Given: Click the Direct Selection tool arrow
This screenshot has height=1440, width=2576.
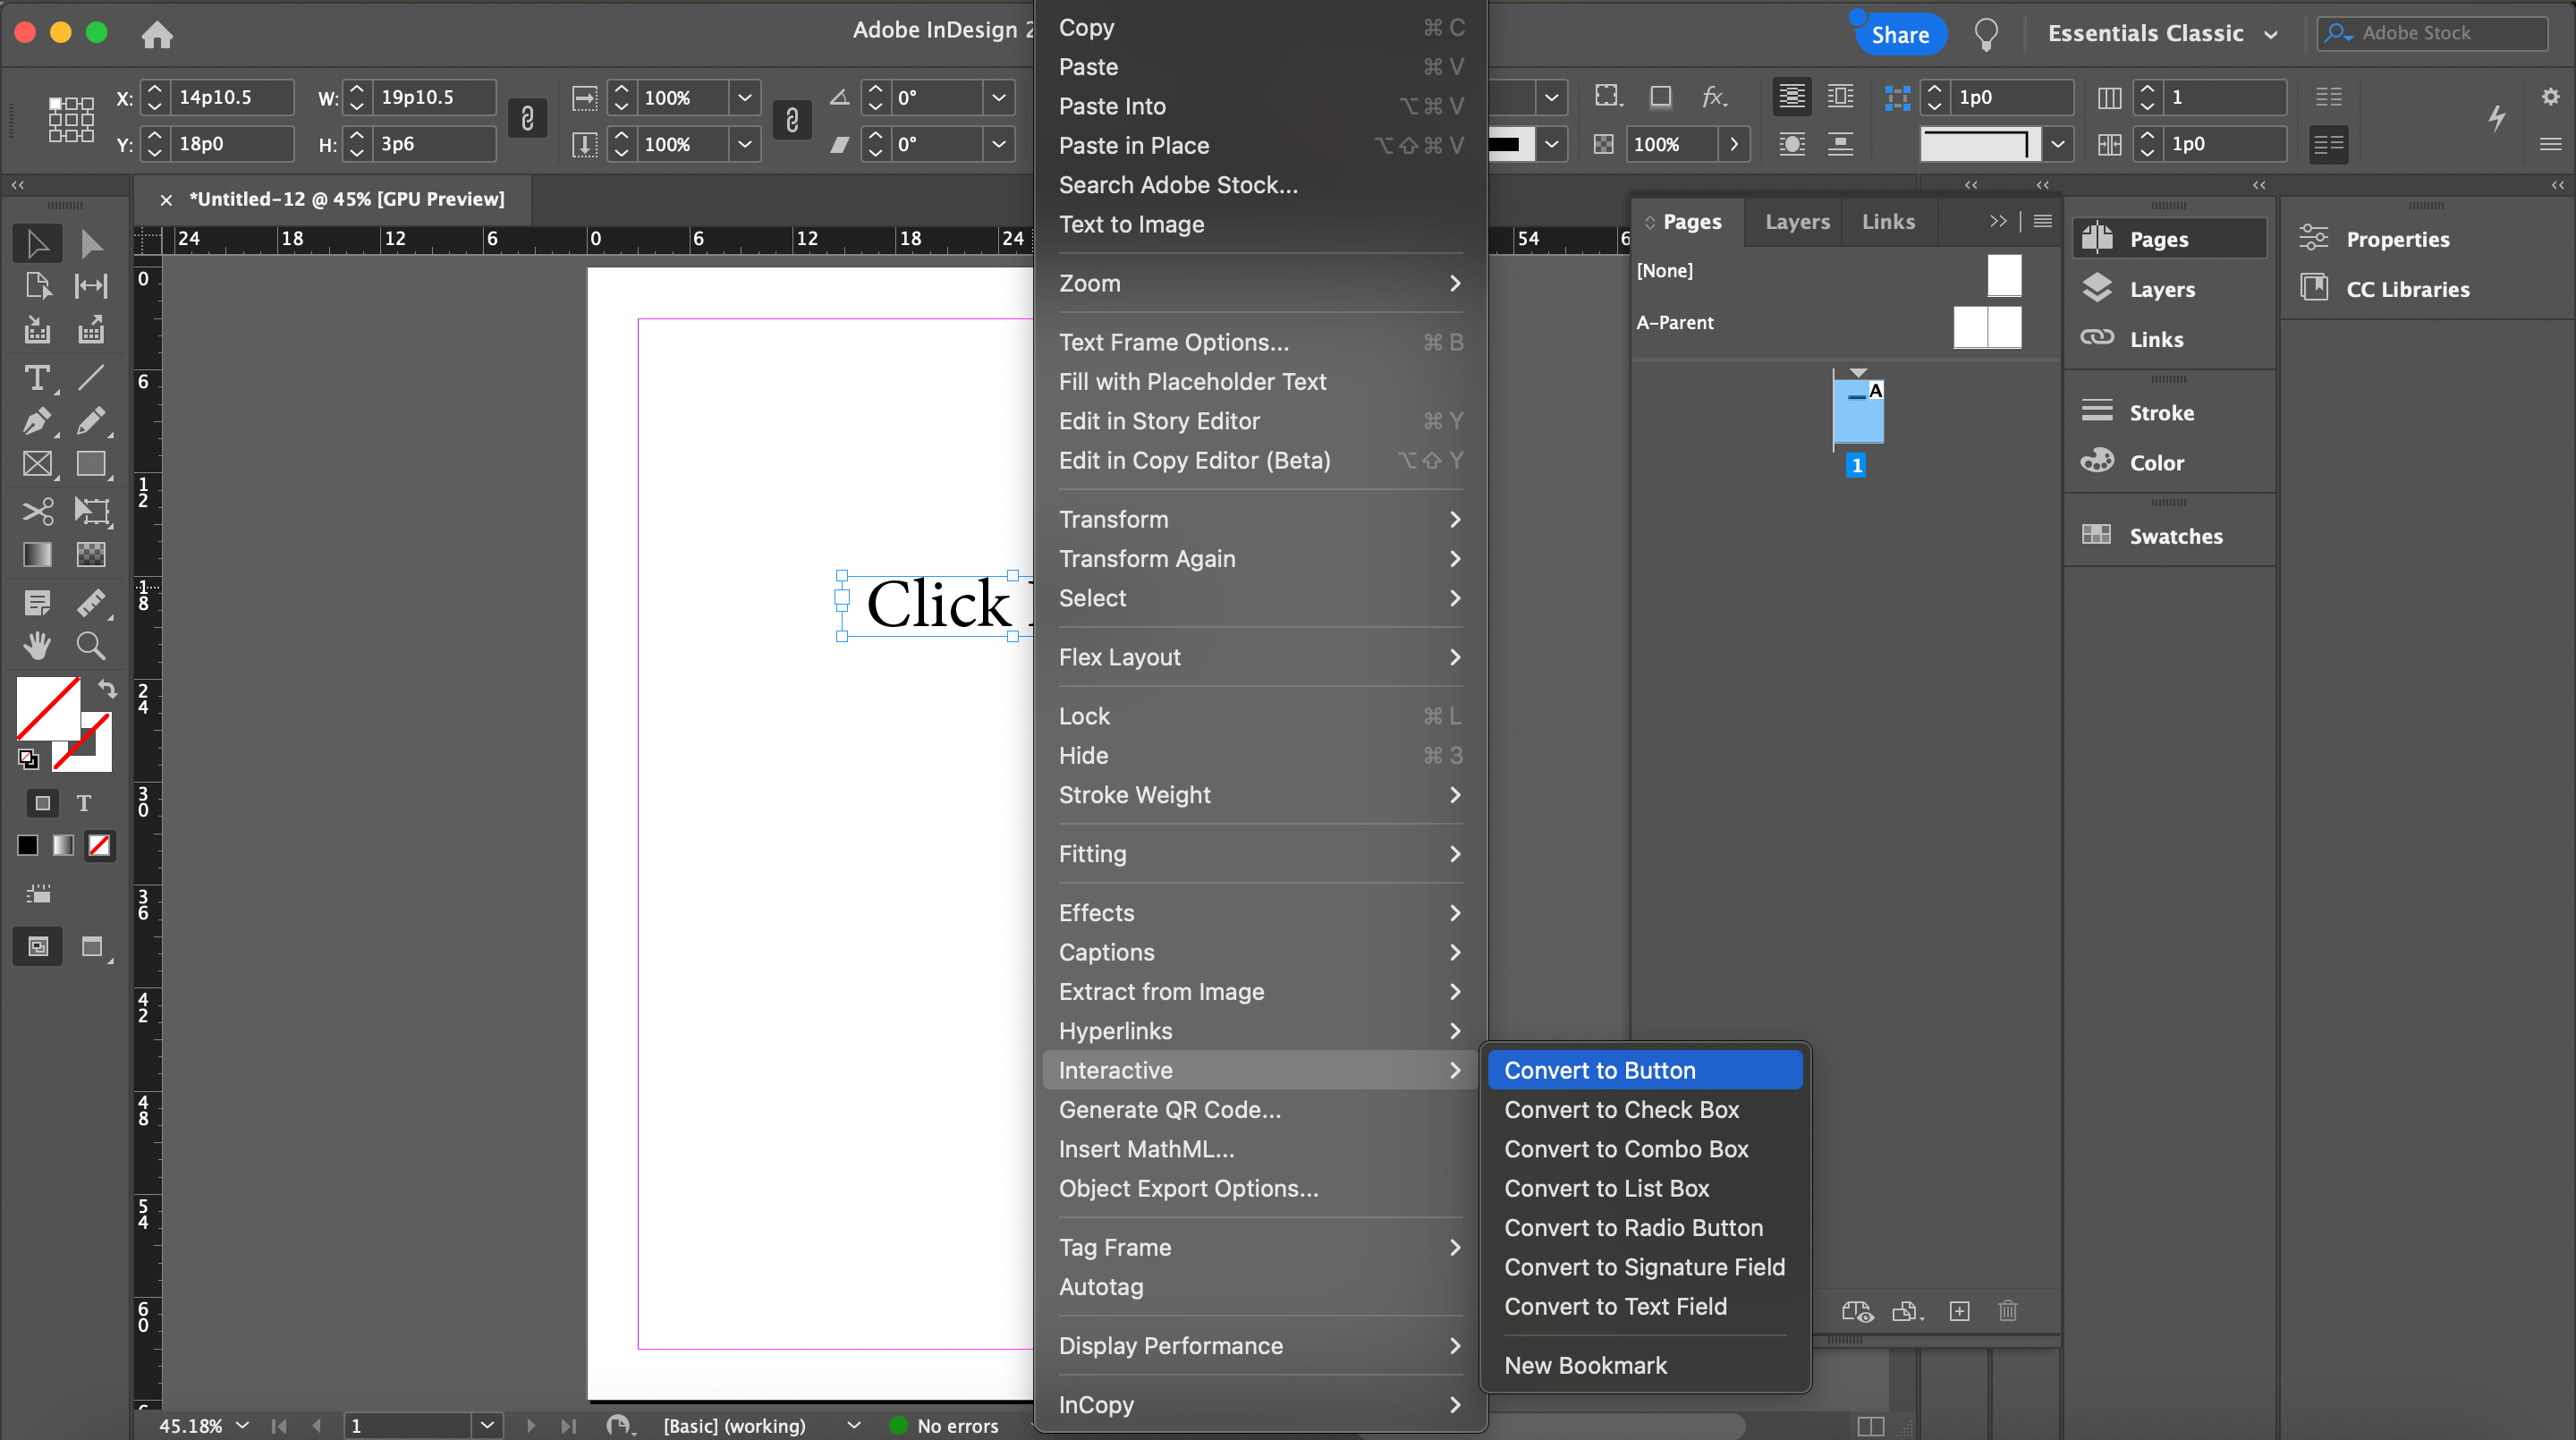Looking at the screenshot, I should click(91, 243).
